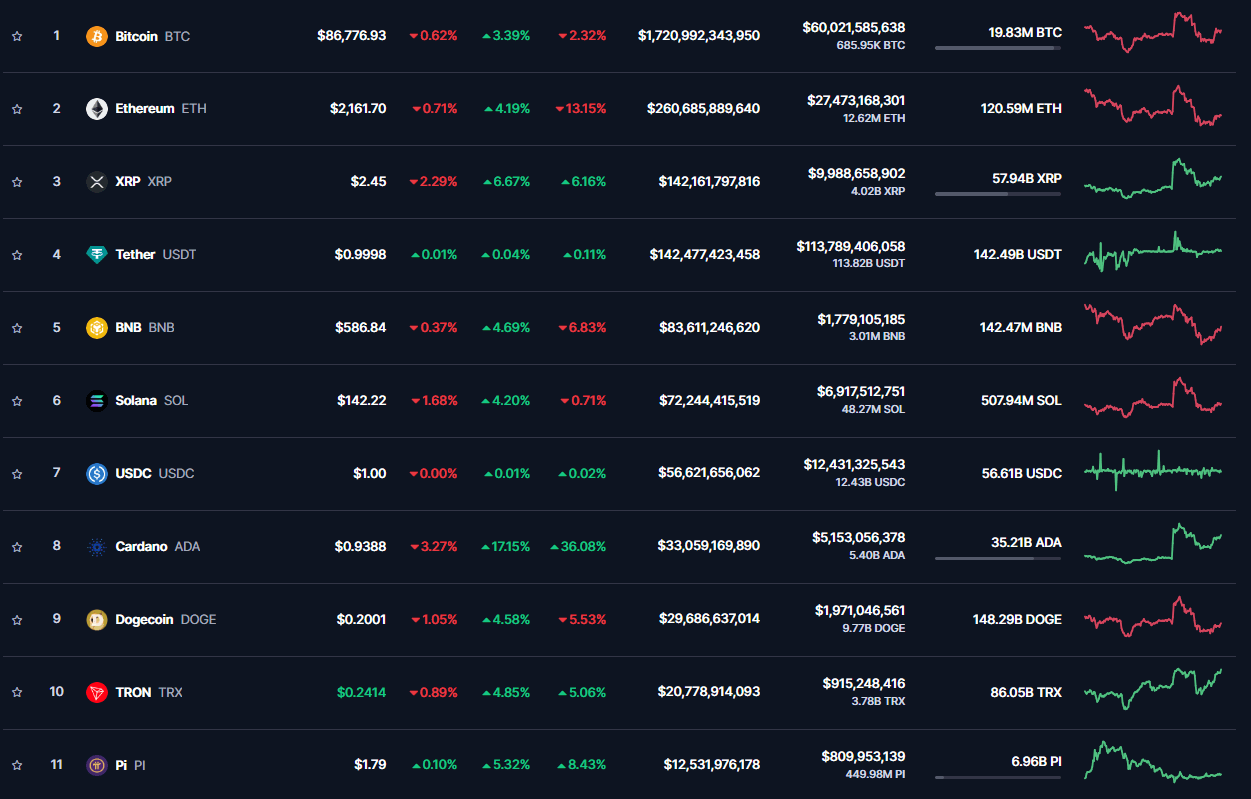Open Cardano's 7-day sparkline chart
This screenshot has width=1251, height=799.
[x=1153, y=543]
